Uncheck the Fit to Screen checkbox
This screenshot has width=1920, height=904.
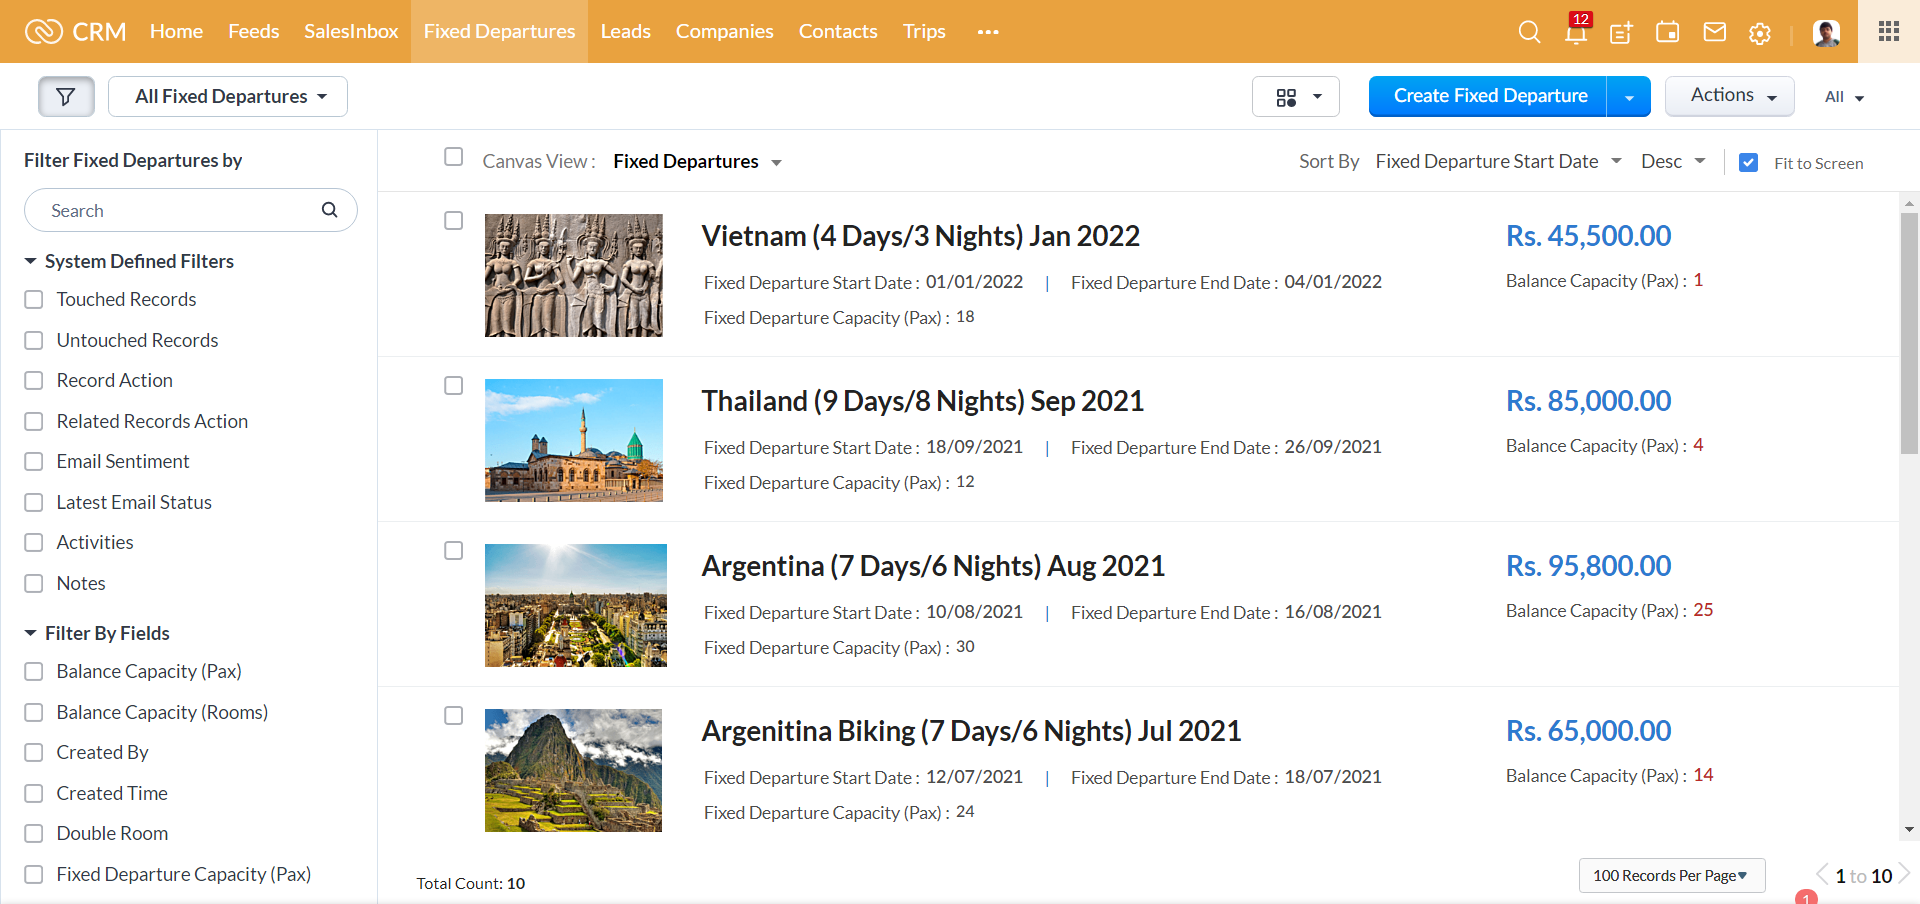(1748, 163)
